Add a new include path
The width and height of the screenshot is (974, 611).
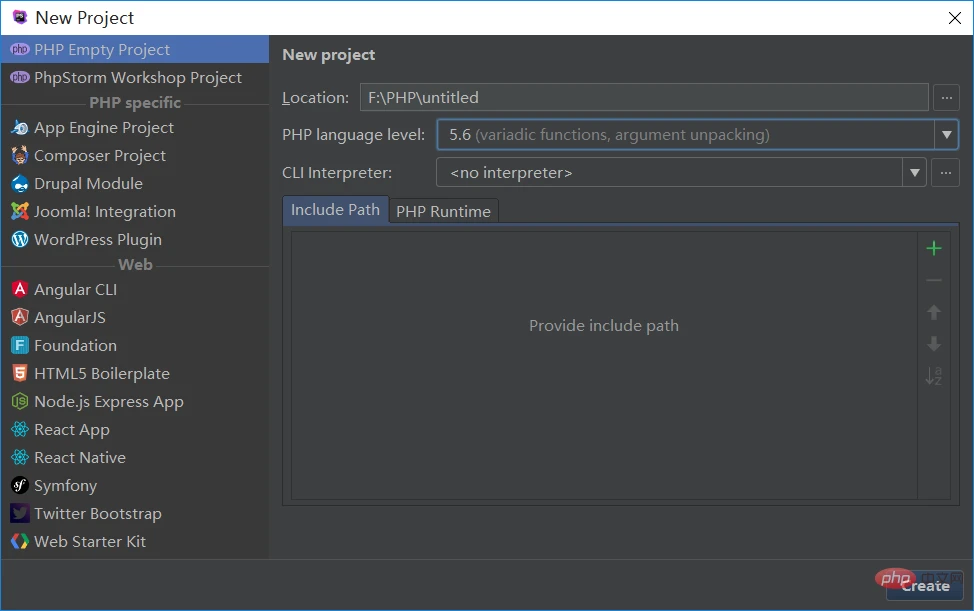[933, 248]
